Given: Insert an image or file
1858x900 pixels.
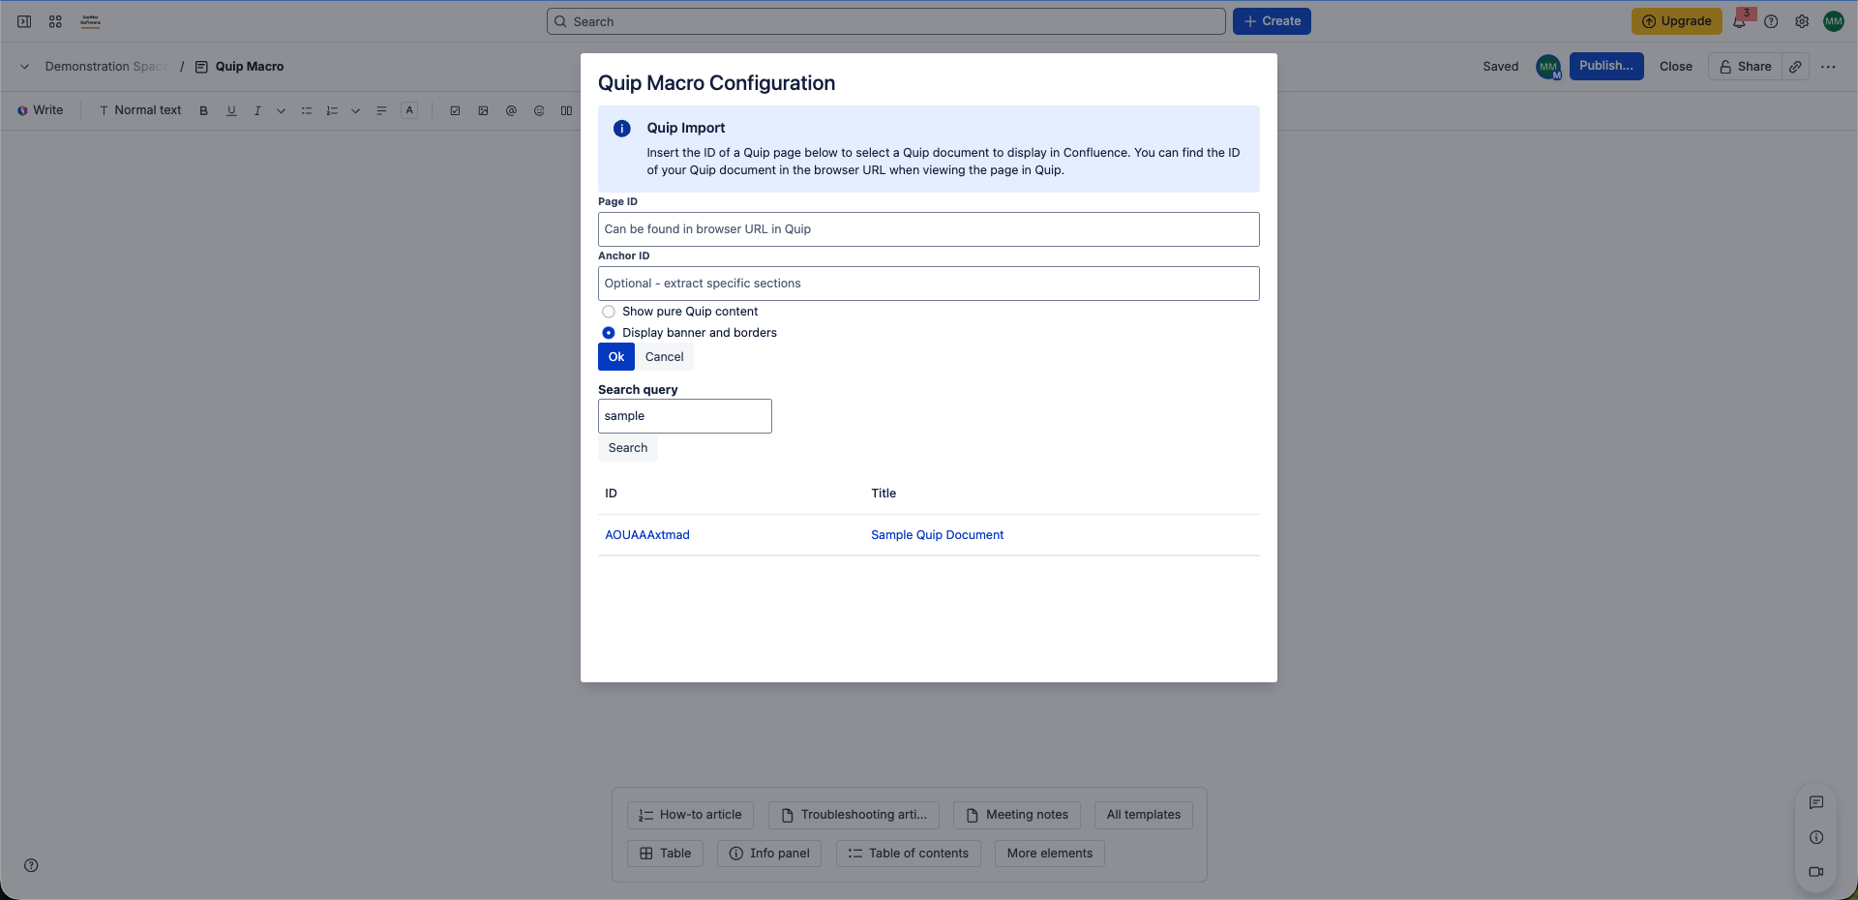Looking at the screenshot, I should (483, 111).
